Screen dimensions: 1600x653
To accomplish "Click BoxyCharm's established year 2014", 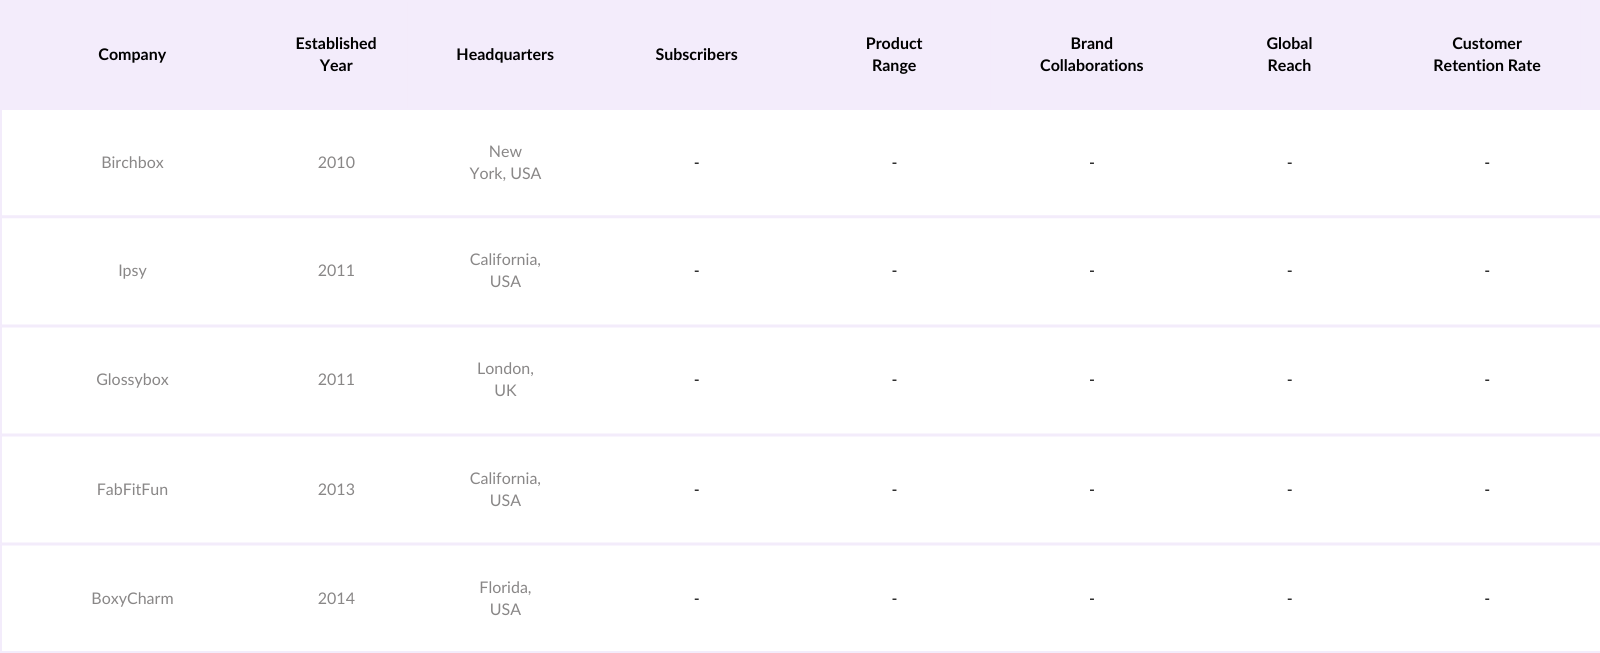I will click(x=336, y=598).
